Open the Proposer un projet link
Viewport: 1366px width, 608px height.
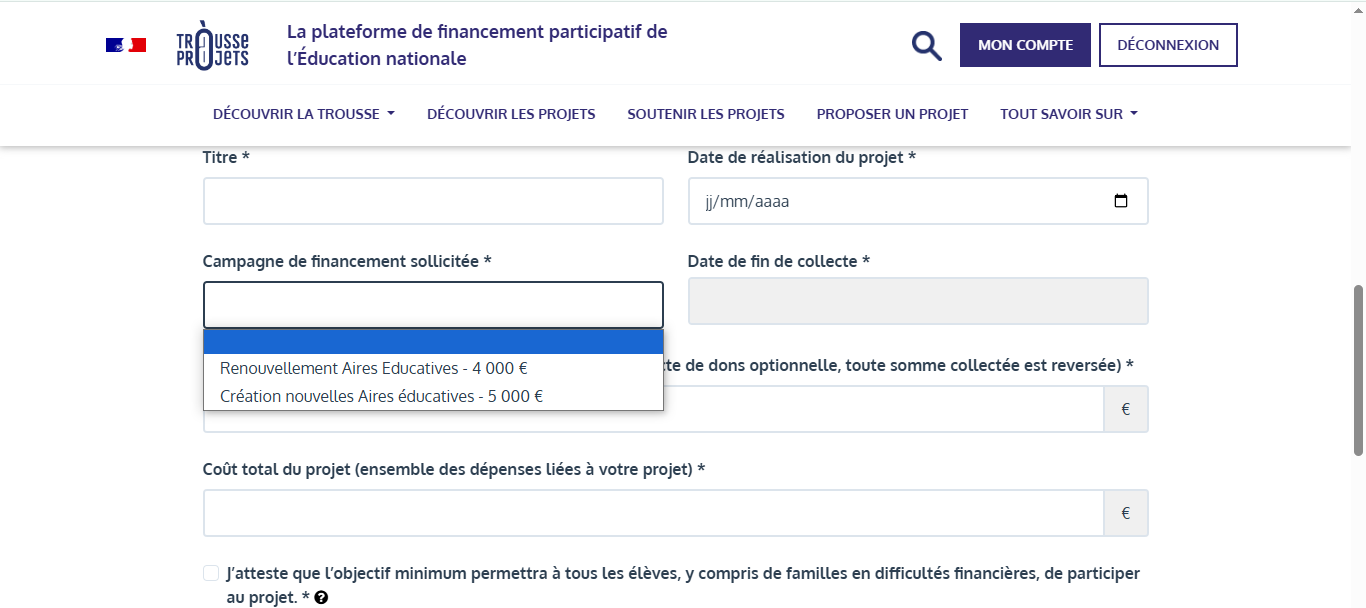click(x=892, y=114)
